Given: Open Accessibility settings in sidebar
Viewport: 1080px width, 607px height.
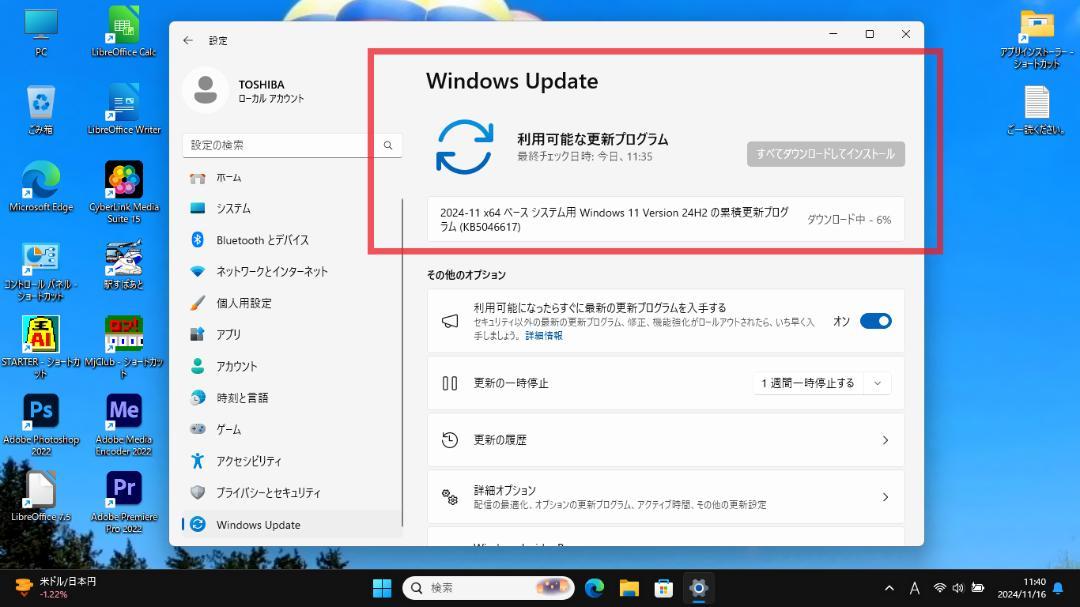Looking at the screenshot, I should point(291,461).
